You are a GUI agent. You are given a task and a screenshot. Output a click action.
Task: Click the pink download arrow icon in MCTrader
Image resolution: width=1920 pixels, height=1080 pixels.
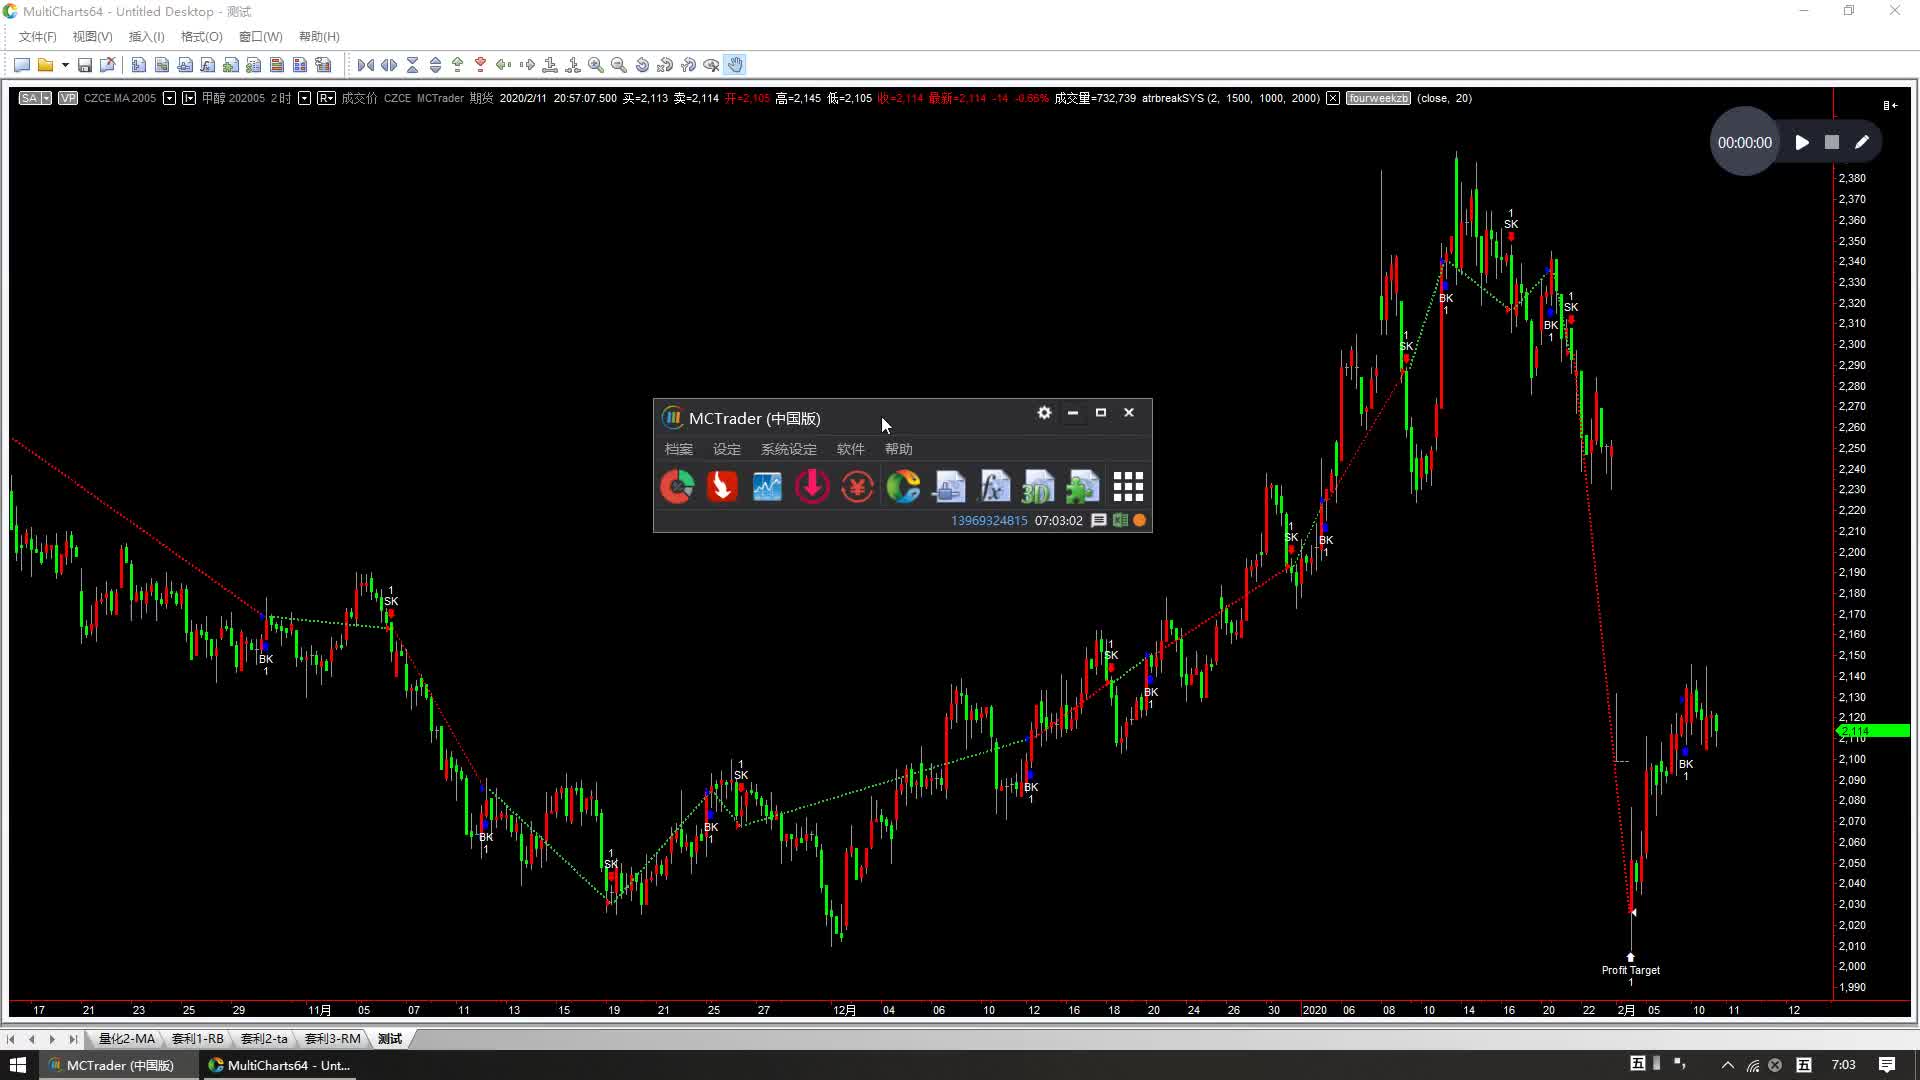(812, 487)
